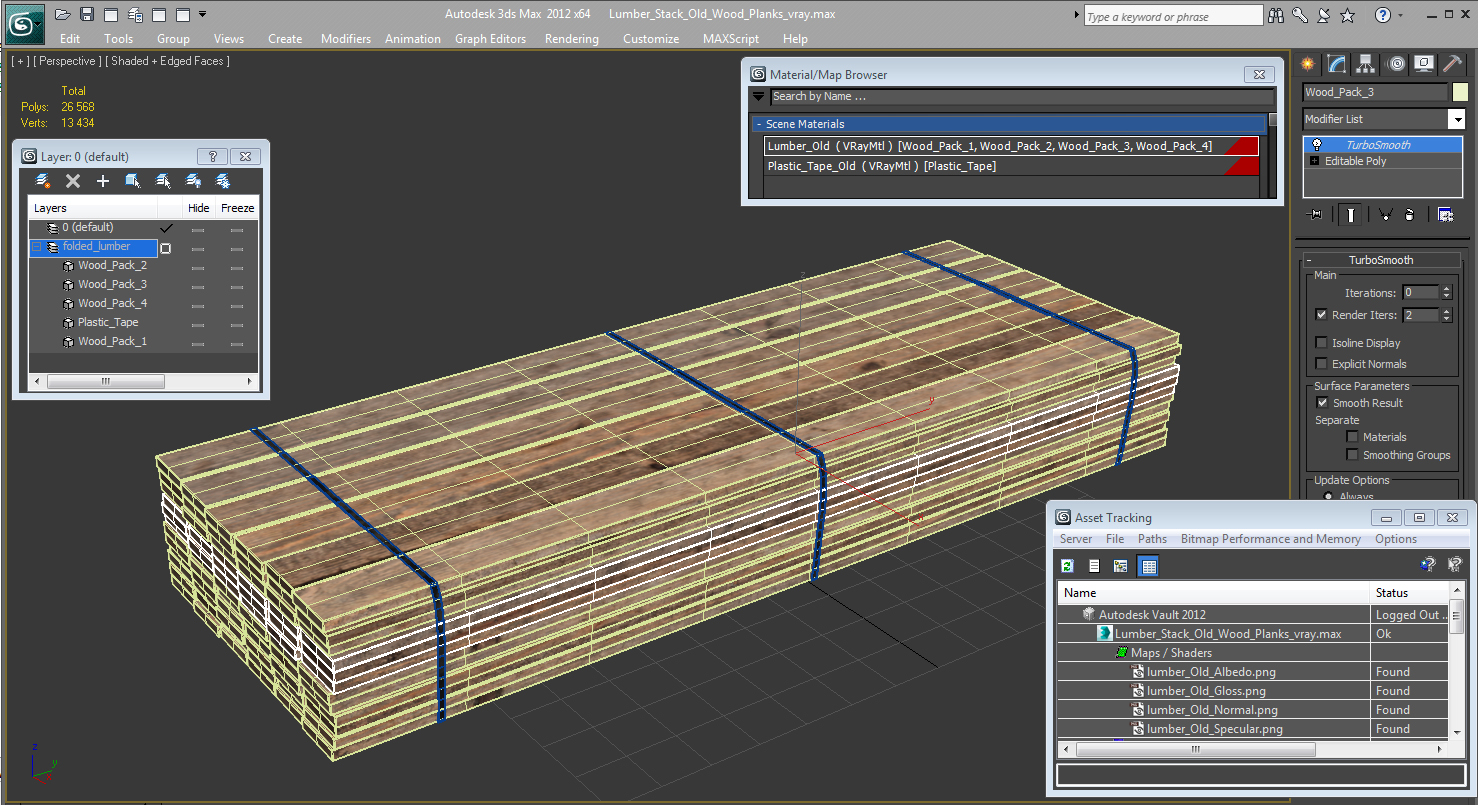Click the Subscription Center key icon

(x=1300, y=15)
